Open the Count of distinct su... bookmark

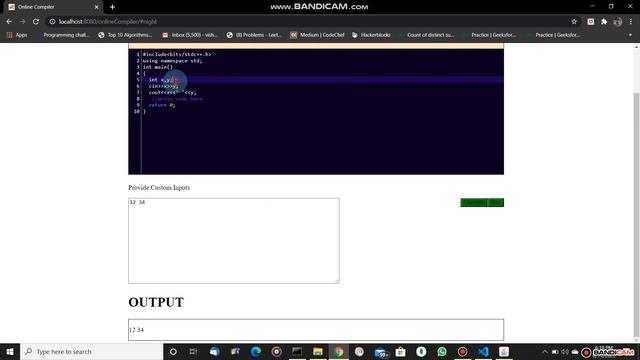click(x=427, y=35)
